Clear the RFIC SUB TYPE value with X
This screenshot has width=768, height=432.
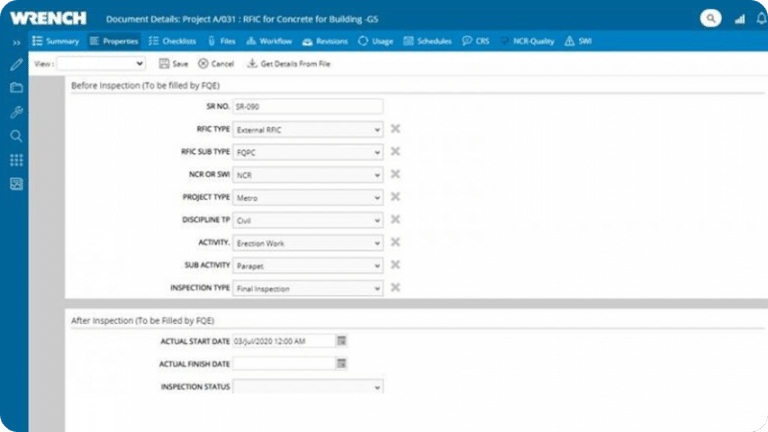(x=395, y=151)
